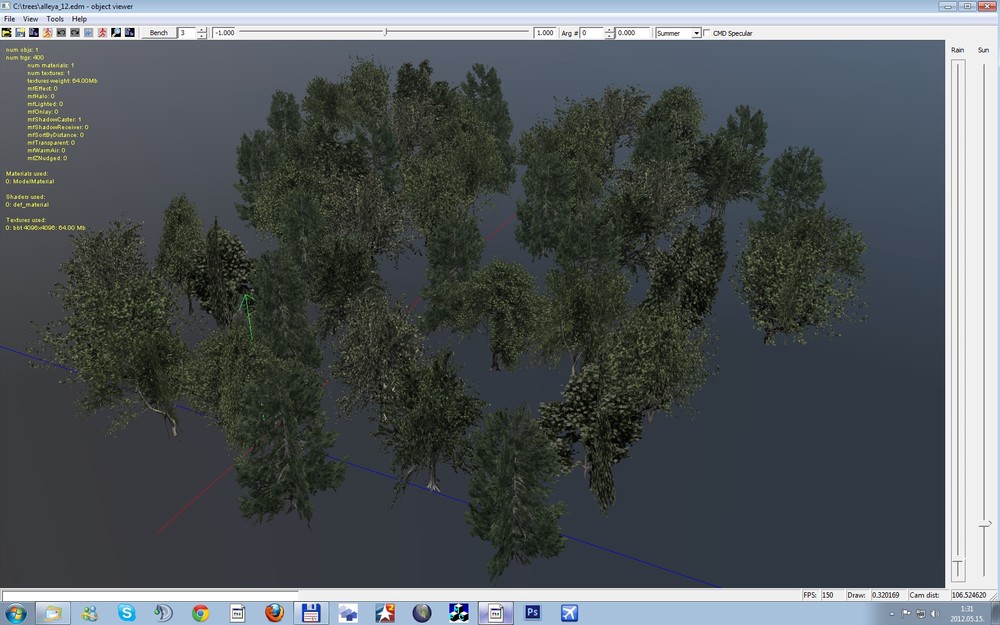Click the red figure toolbar icon

click(x=102, y=33)
